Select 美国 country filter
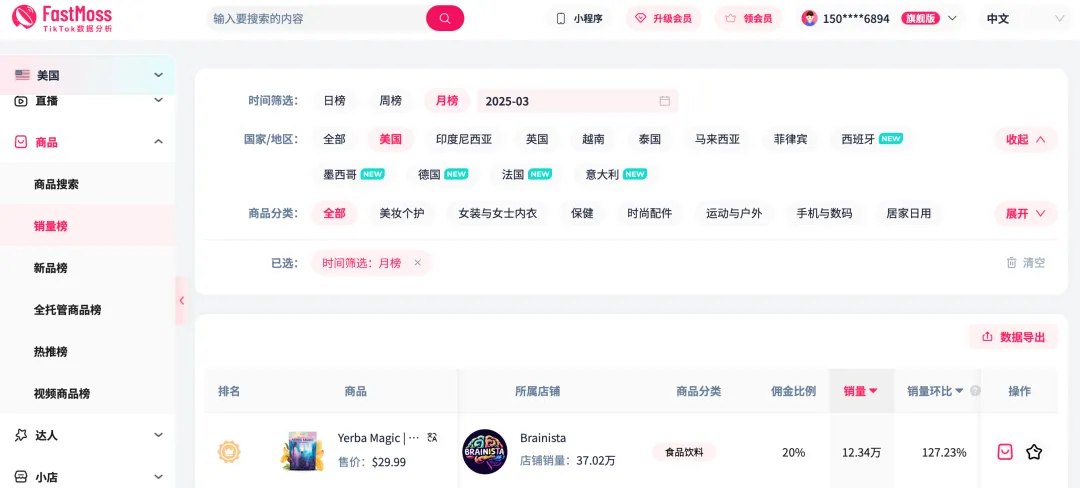Viewport: 1080px width, 488px height. 391,139
